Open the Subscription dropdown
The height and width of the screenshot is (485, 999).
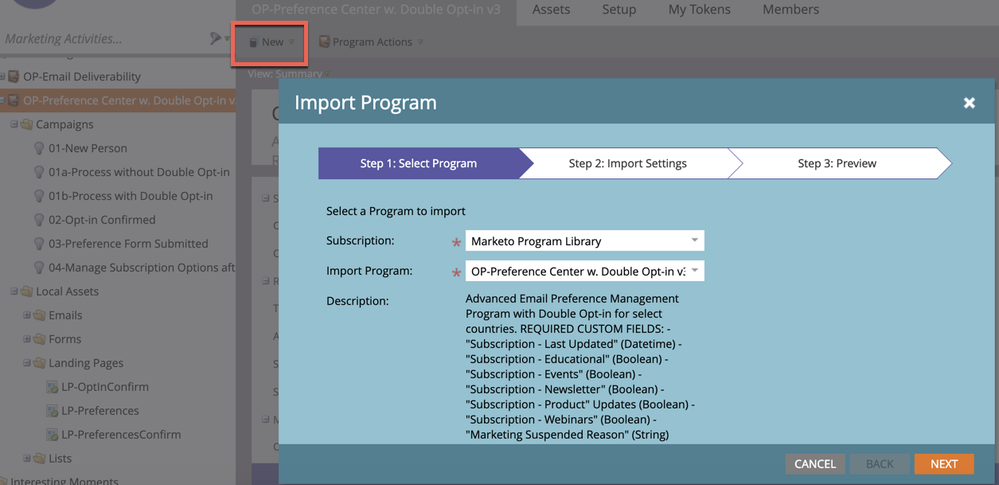pyautogui.click(x=585, y=241)
